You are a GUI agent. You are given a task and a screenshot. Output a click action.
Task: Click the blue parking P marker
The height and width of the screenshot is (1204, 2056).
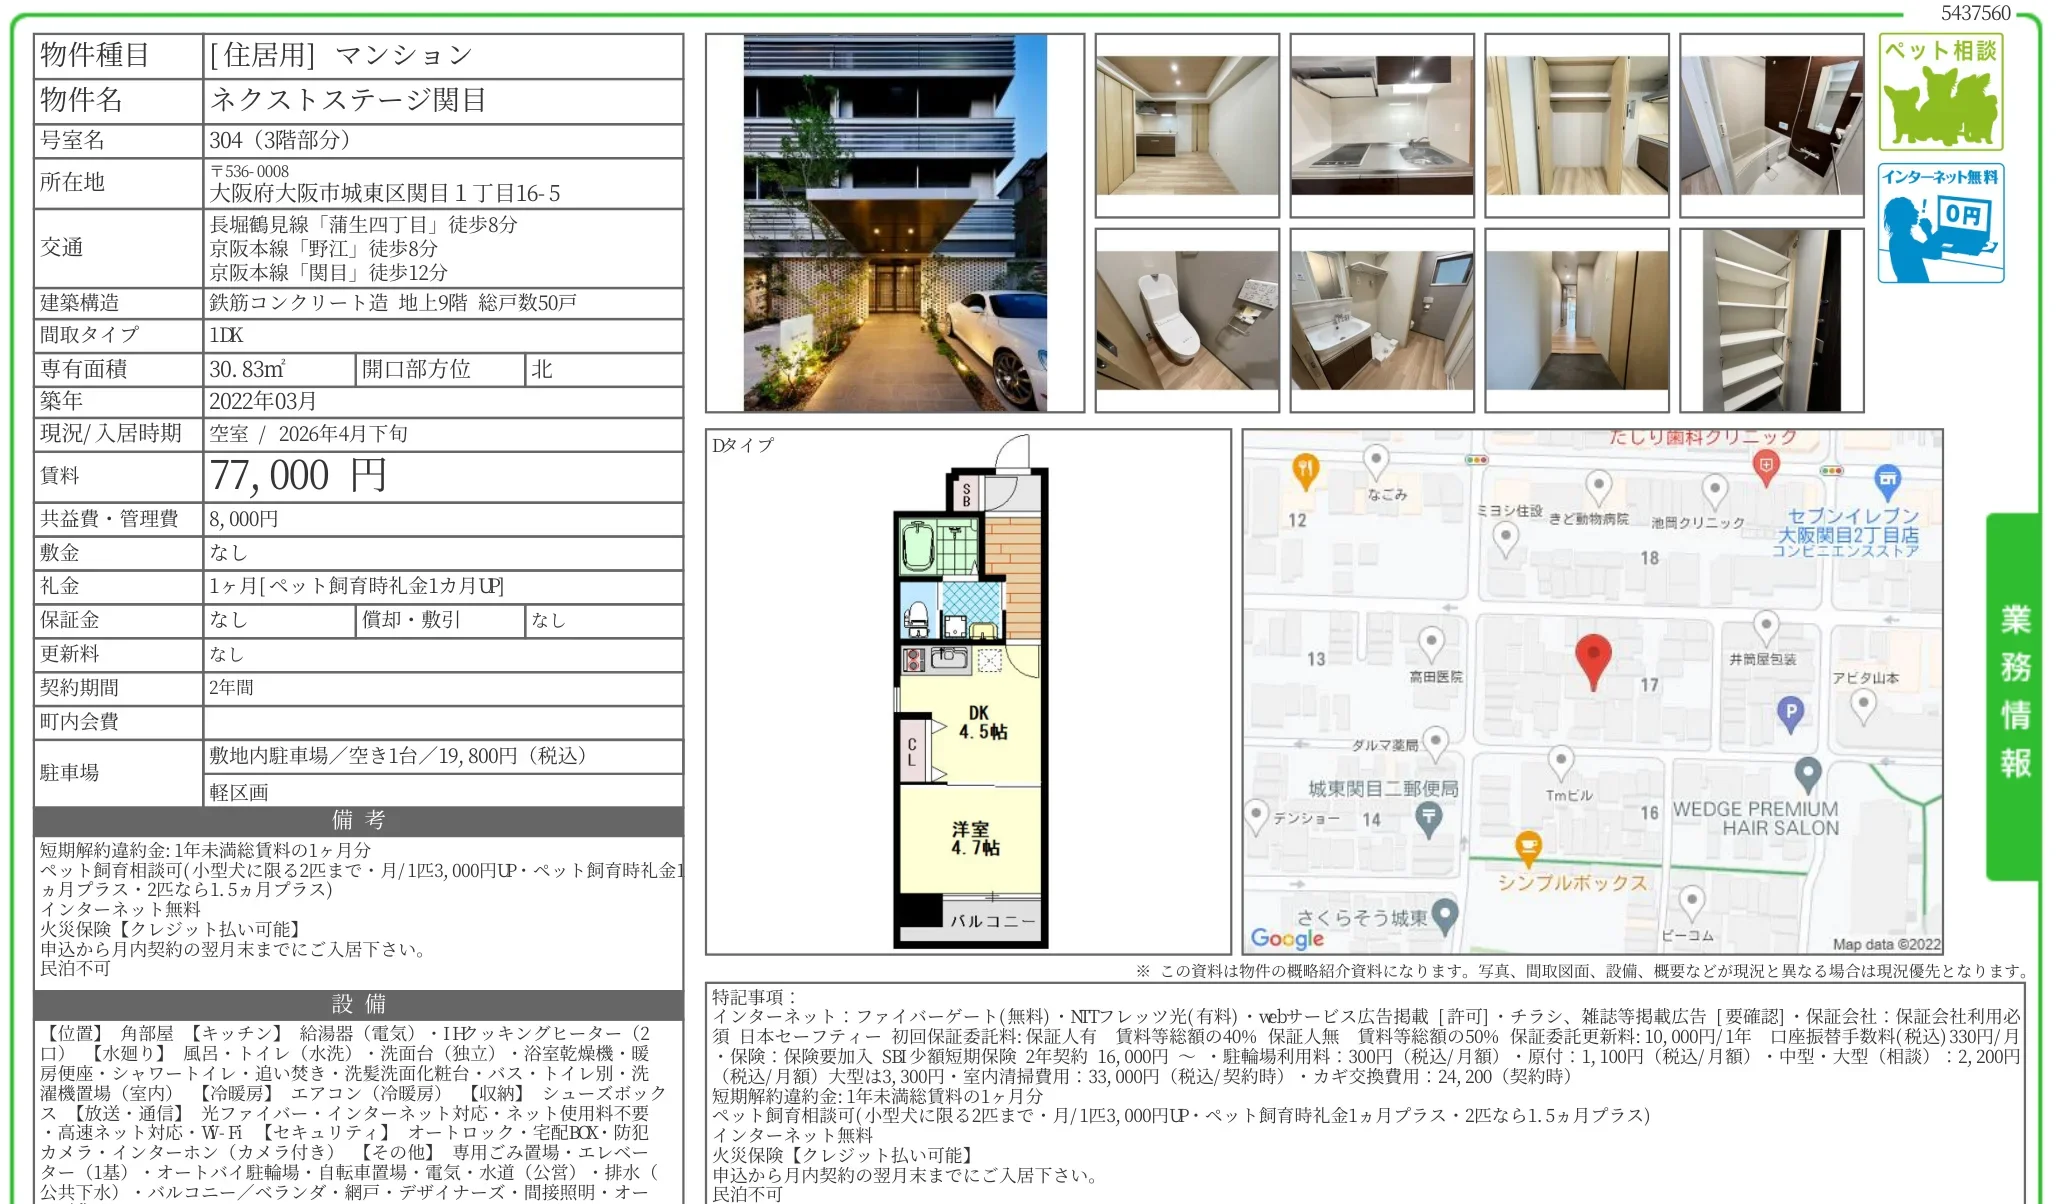tap(1790, 712)
